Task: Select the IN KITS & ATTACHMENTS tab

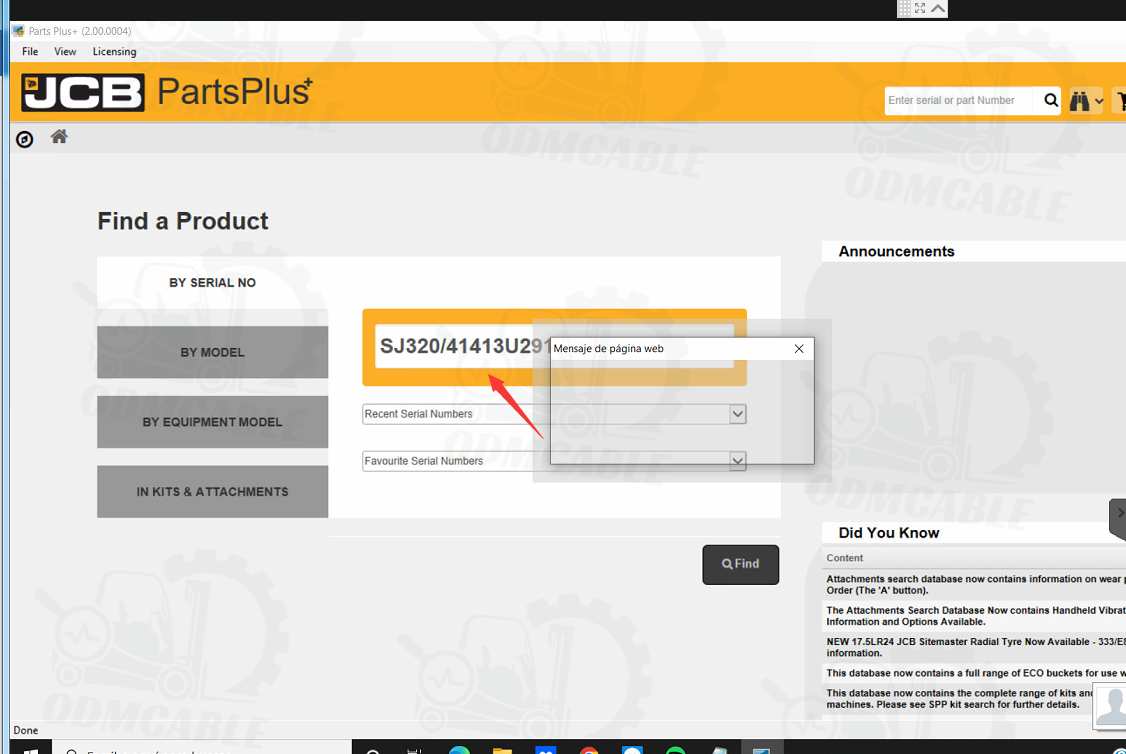Action: pyautogui.click(x=212, y=492)
